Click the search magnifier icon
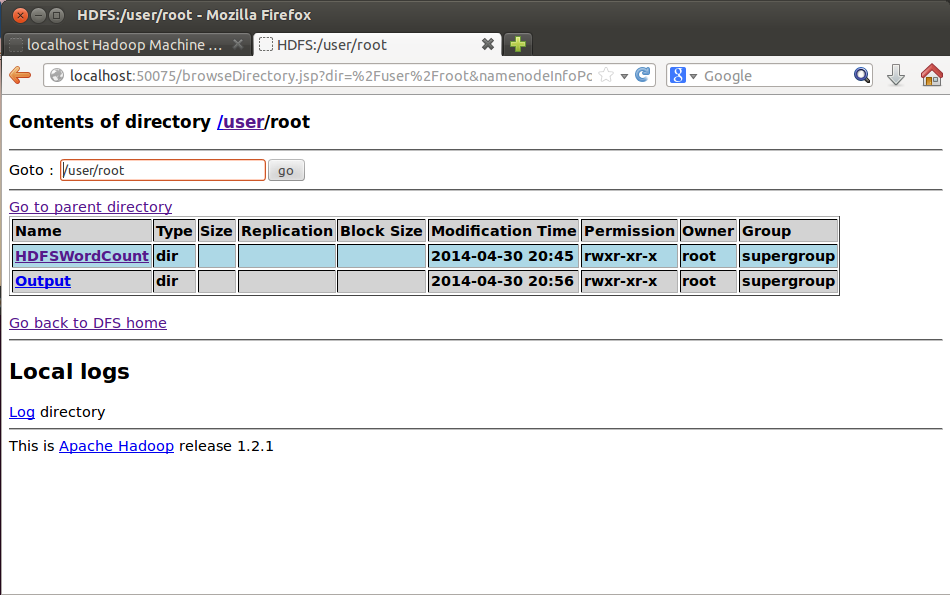950x595 pixels. pos(862,75)
